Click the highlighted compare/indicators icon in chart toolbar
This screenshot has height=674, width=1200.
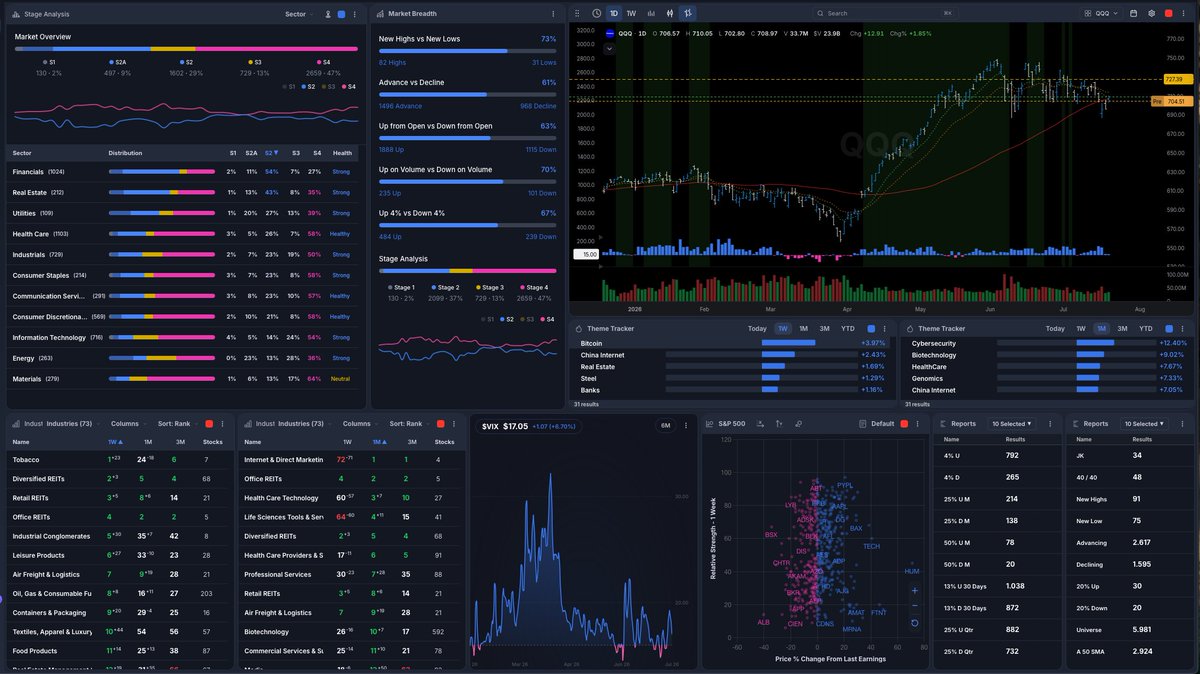coord(688,13)
